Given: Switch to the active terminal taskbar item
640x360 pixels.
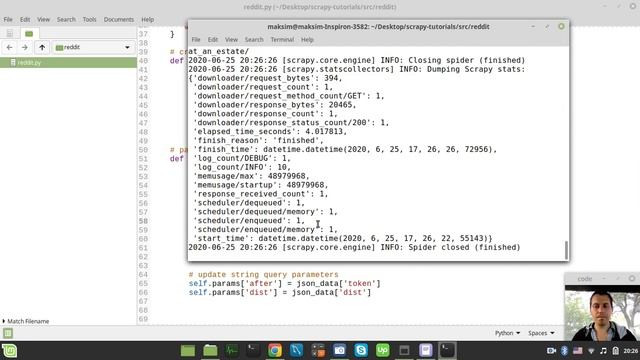Looking at the screenshot, I should tap(447, 350).
